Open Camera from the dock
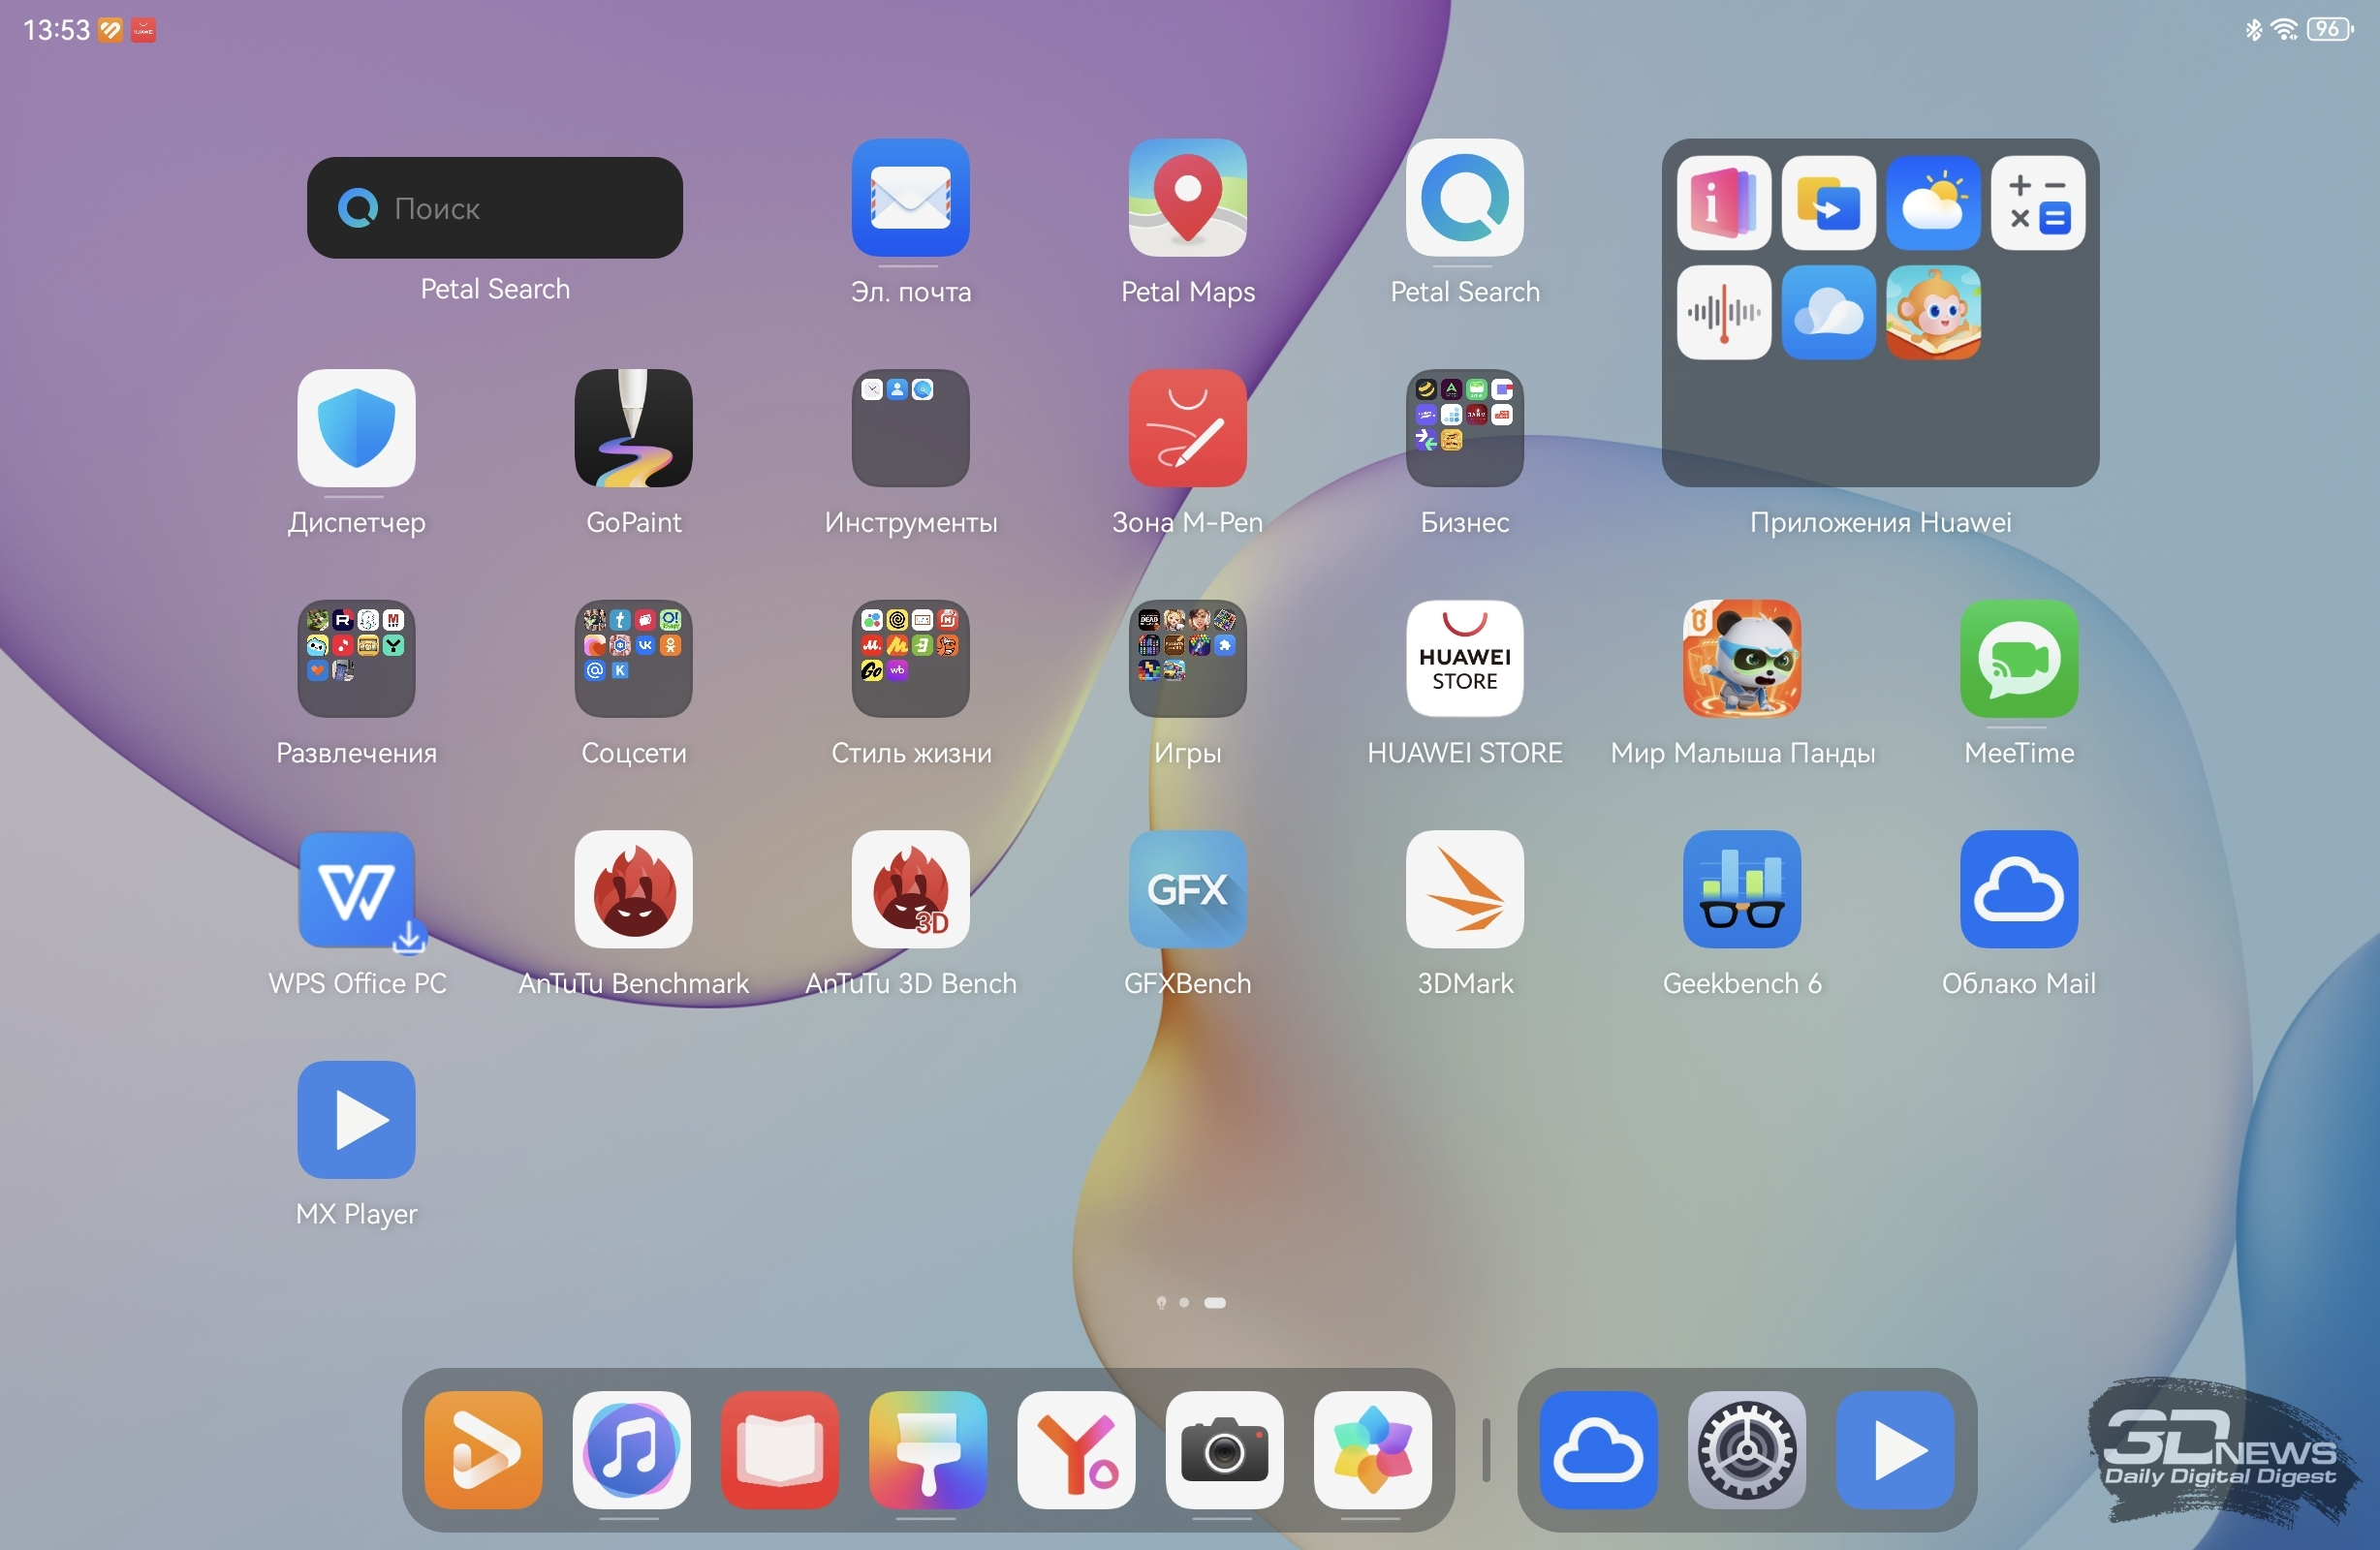 point(1224,1449)
